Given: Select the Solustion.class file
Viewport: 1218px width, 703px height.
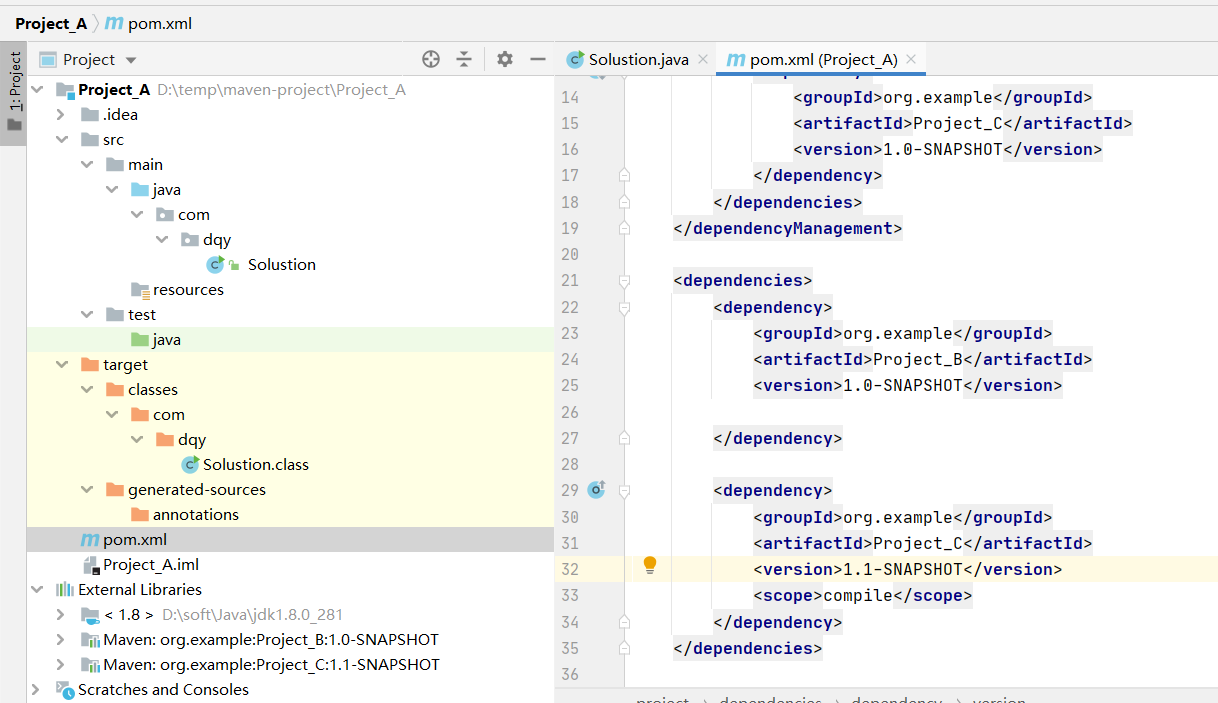Looking at the screenshot, I should tap(255, 464).
